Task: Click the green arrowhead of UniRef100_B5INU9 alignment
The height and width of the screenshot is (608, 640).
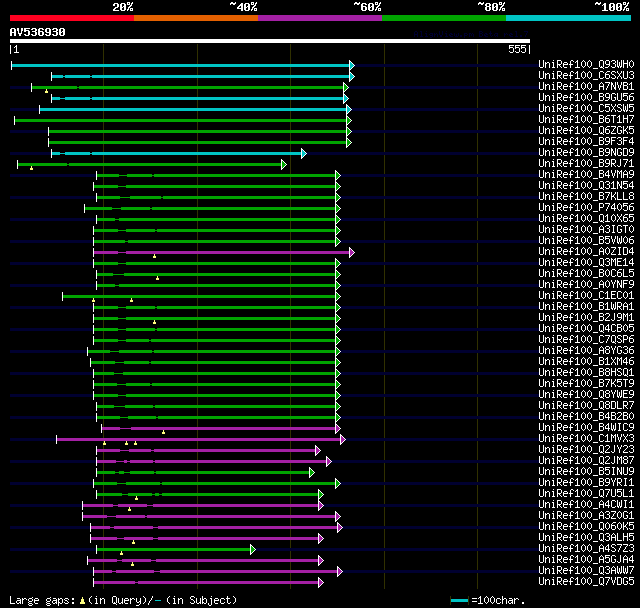Action: click(311, 473)
